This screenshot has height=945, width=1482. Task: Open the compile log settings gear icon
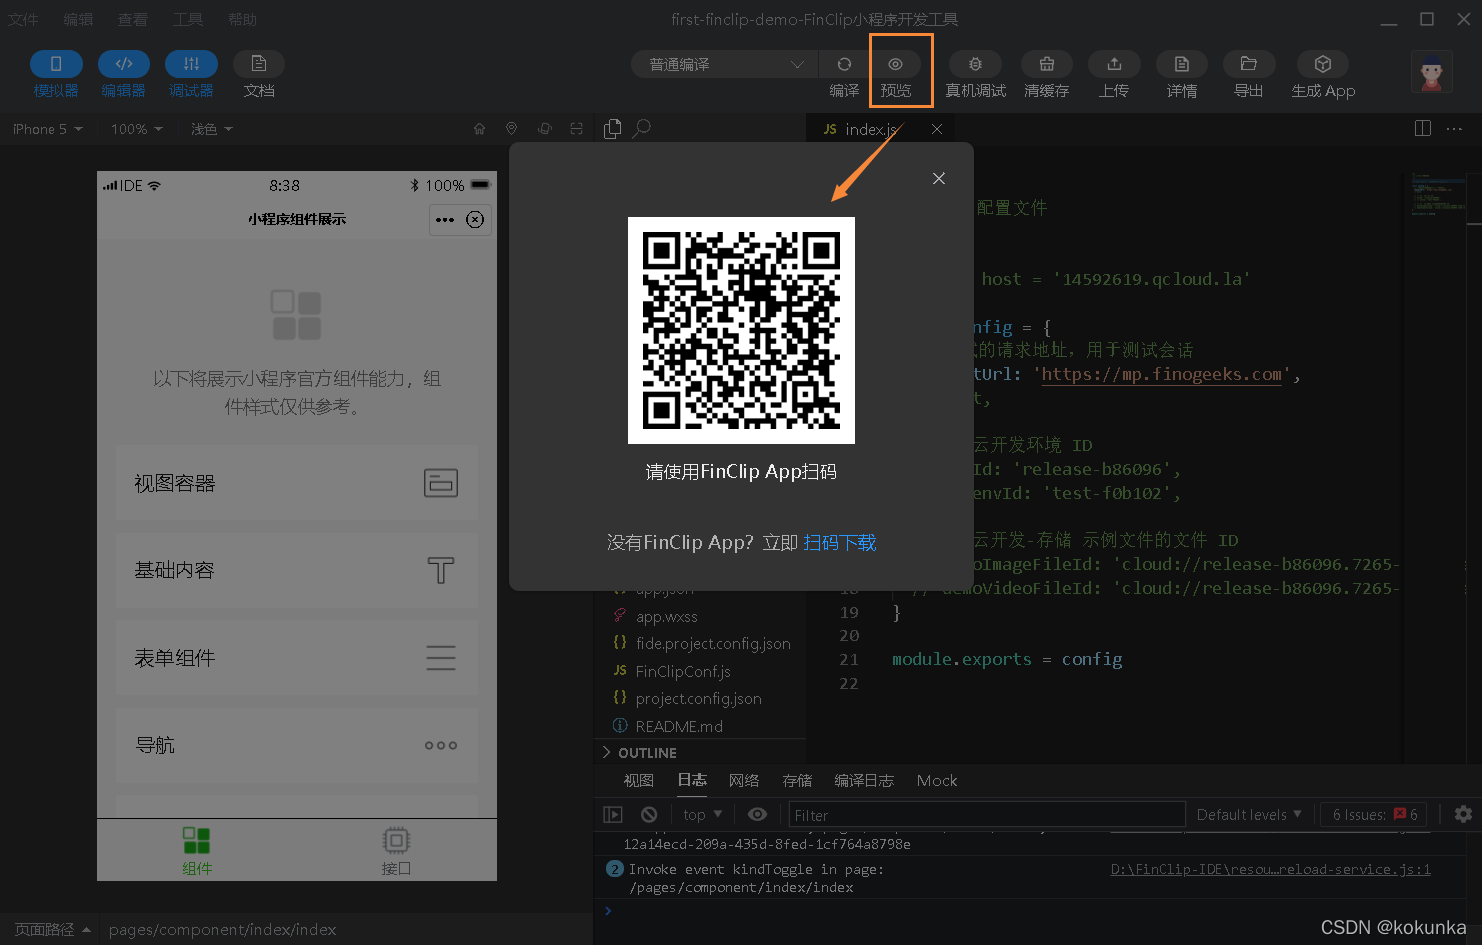click(1463, 814)
